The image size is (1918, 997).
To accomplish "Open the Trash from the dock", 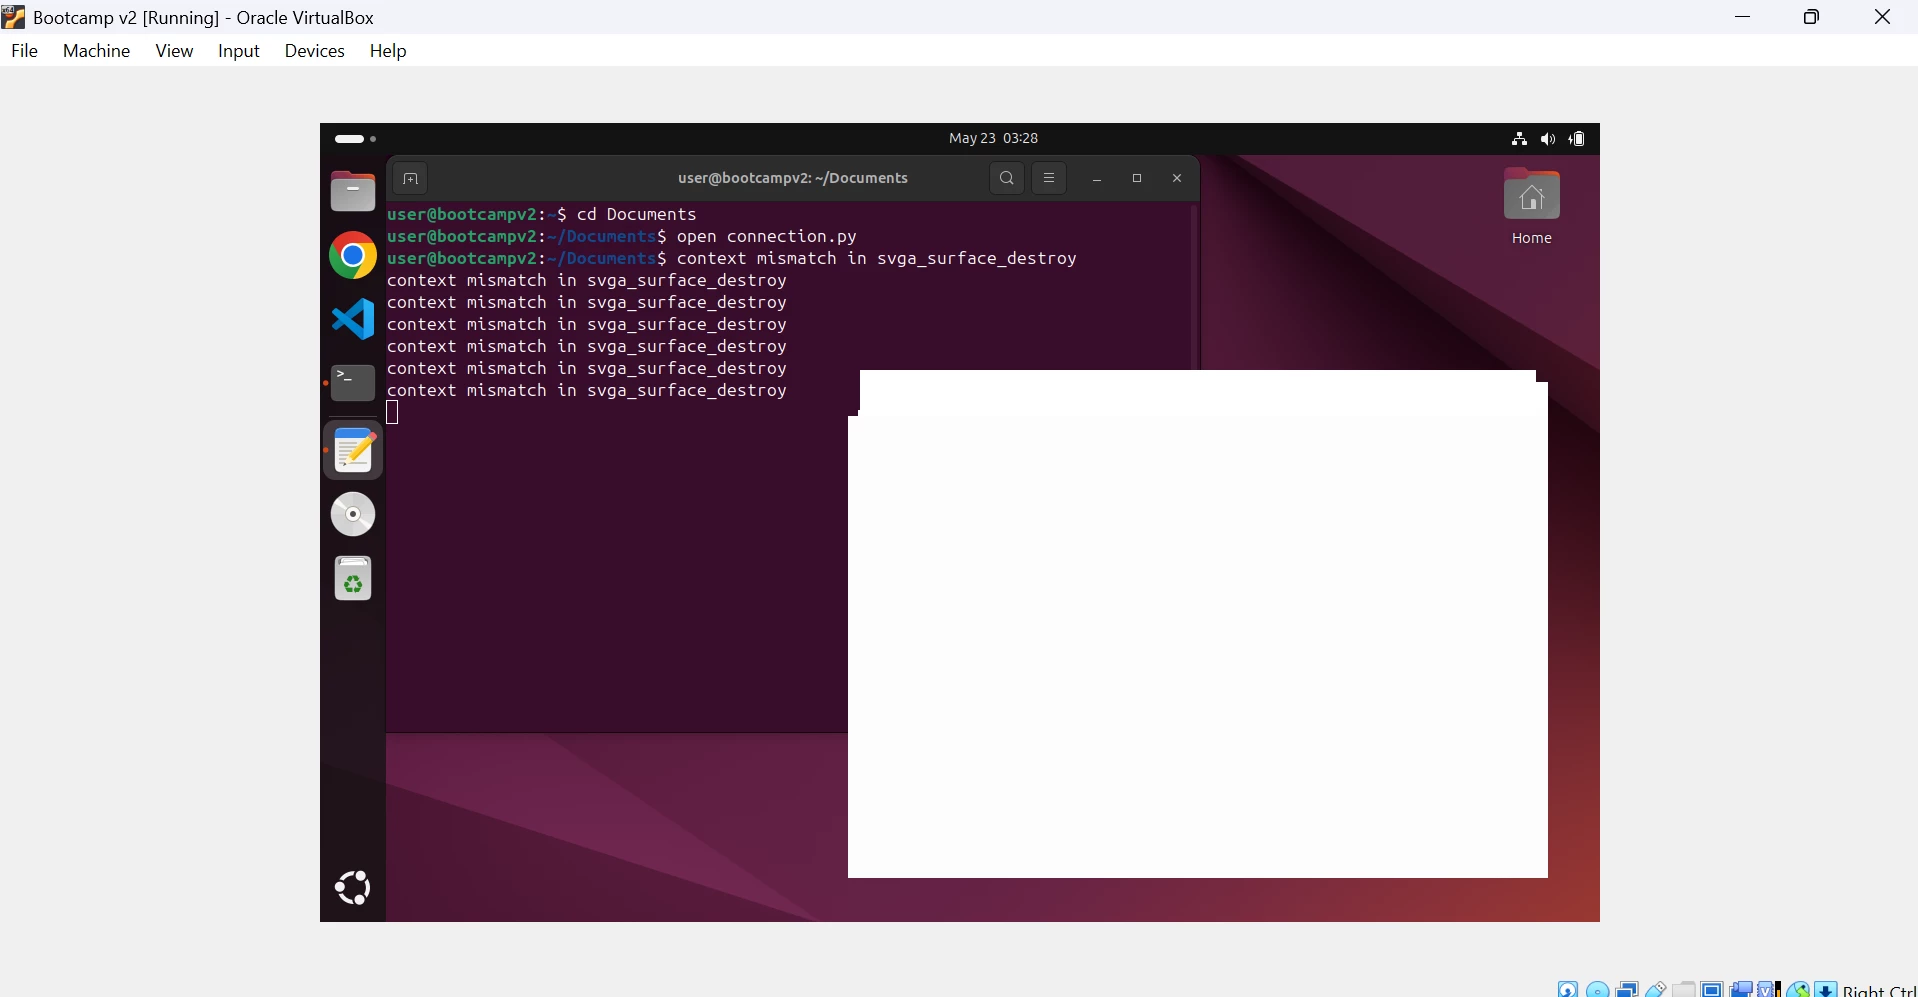I will tap(353, 579).
